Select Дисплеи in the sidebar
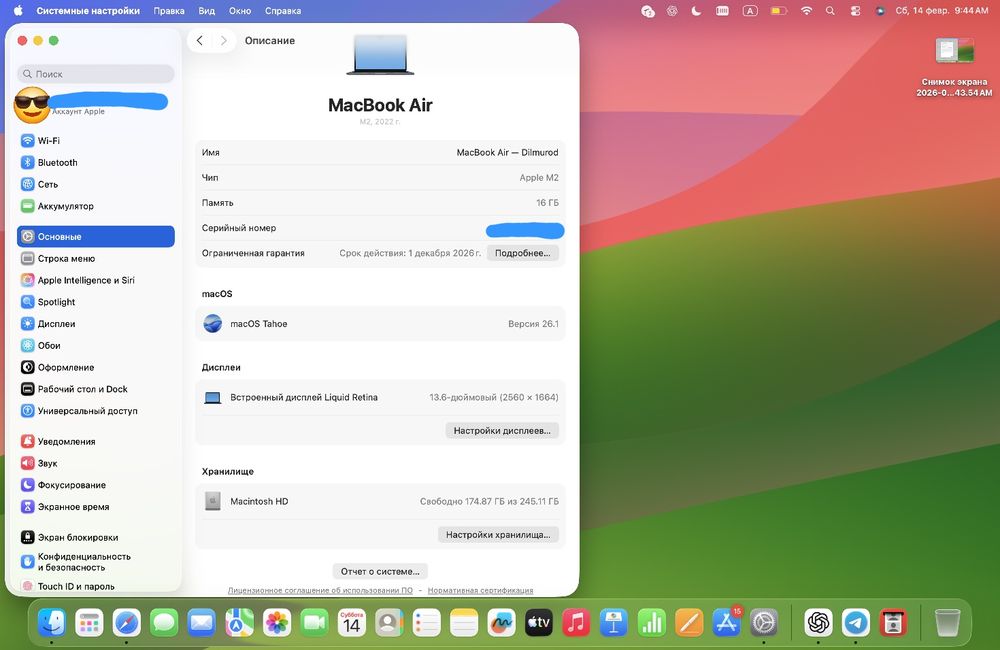 96,323
